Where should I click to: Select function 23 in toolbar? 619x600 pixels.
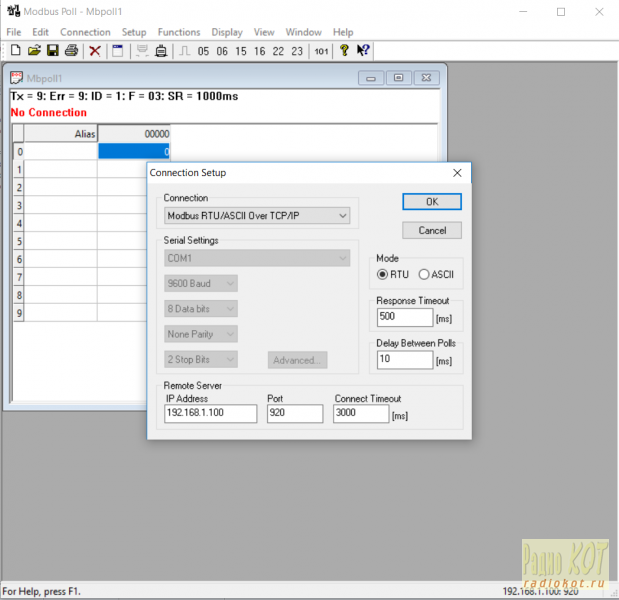[x=297, y=51]
